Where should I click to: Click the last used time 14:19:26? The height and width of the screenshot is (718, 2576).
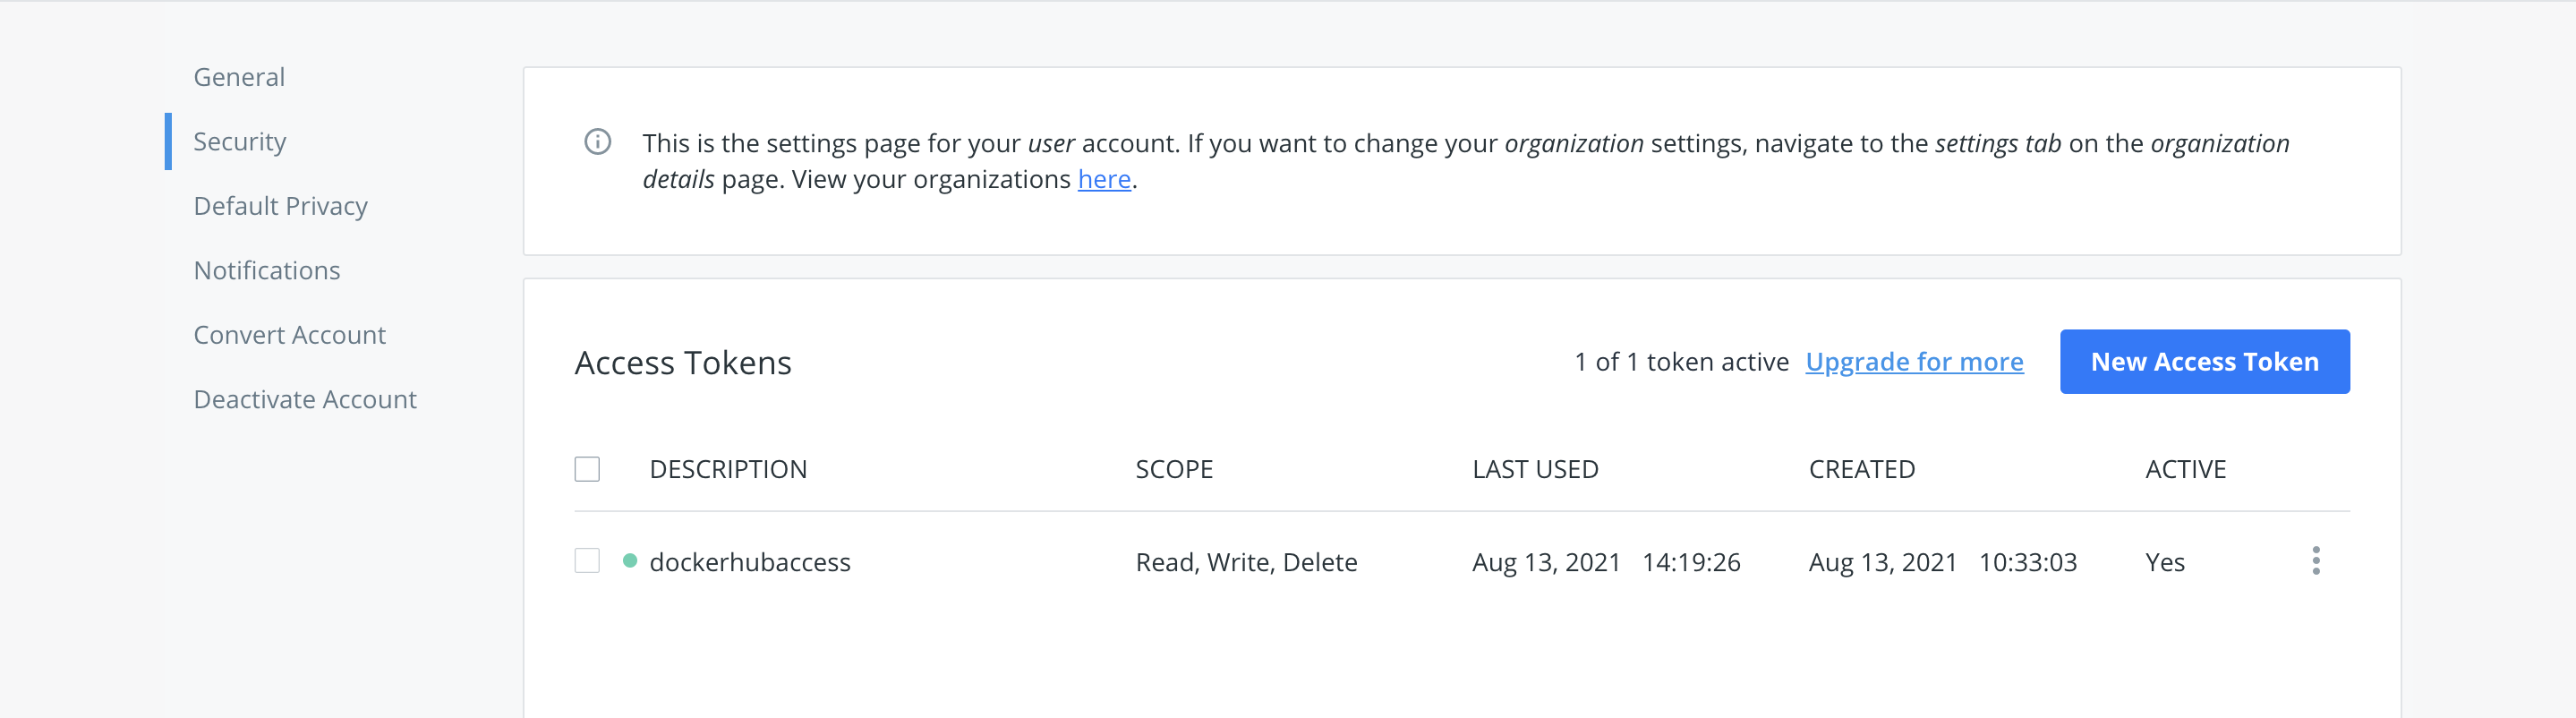[1691, 562]
